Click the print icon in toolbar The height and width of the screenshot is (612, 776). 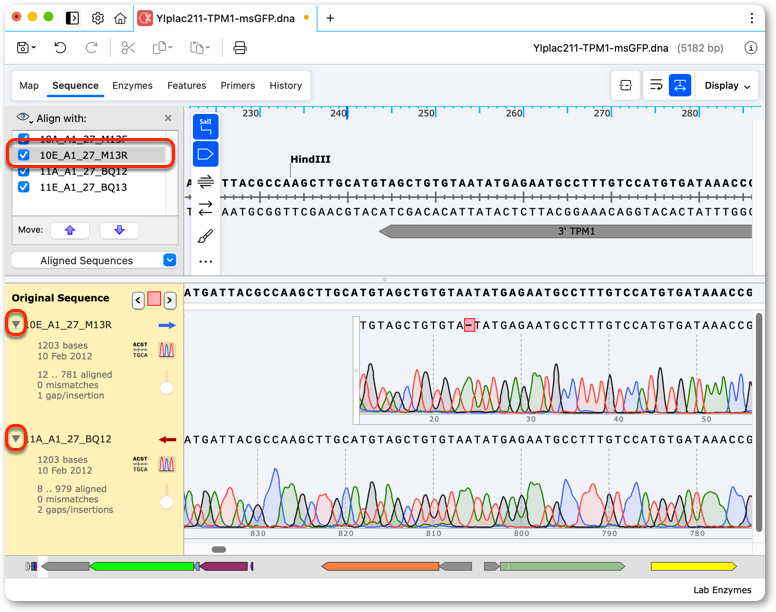pyautogui.click(x=240, y=47)
